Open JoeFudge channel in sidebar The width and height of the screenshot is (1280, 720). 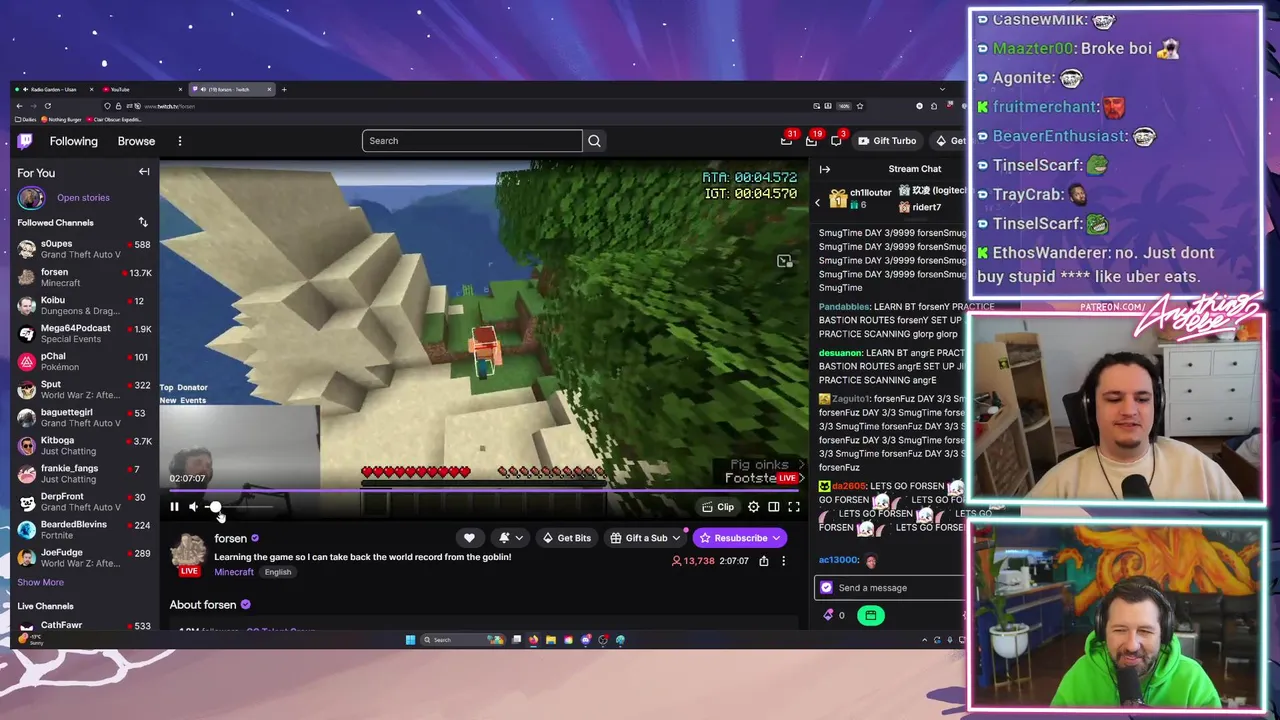tap(83, 557)
